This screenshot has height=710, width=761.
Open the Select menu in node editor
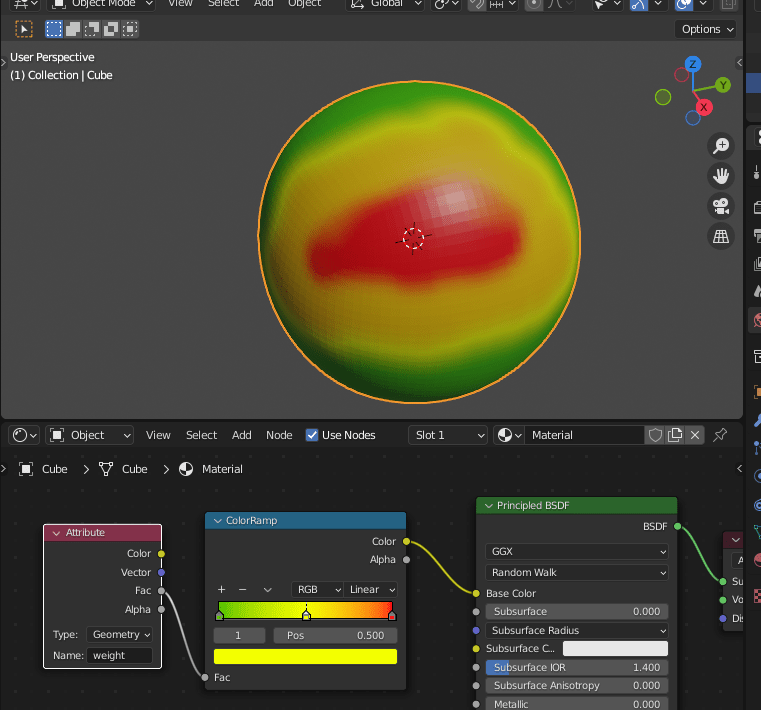pyautogui.click(x=201, y=435)
